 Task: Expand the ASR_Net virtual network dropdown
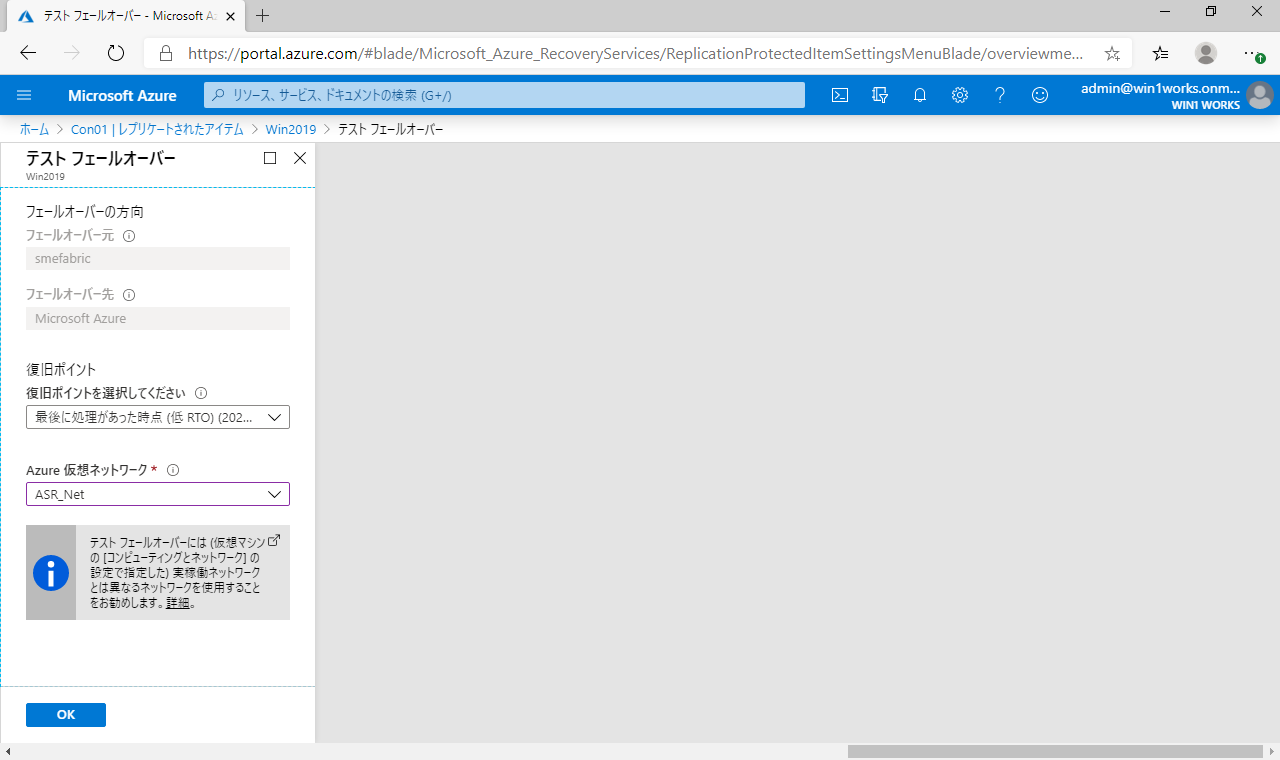pos(158,494)
